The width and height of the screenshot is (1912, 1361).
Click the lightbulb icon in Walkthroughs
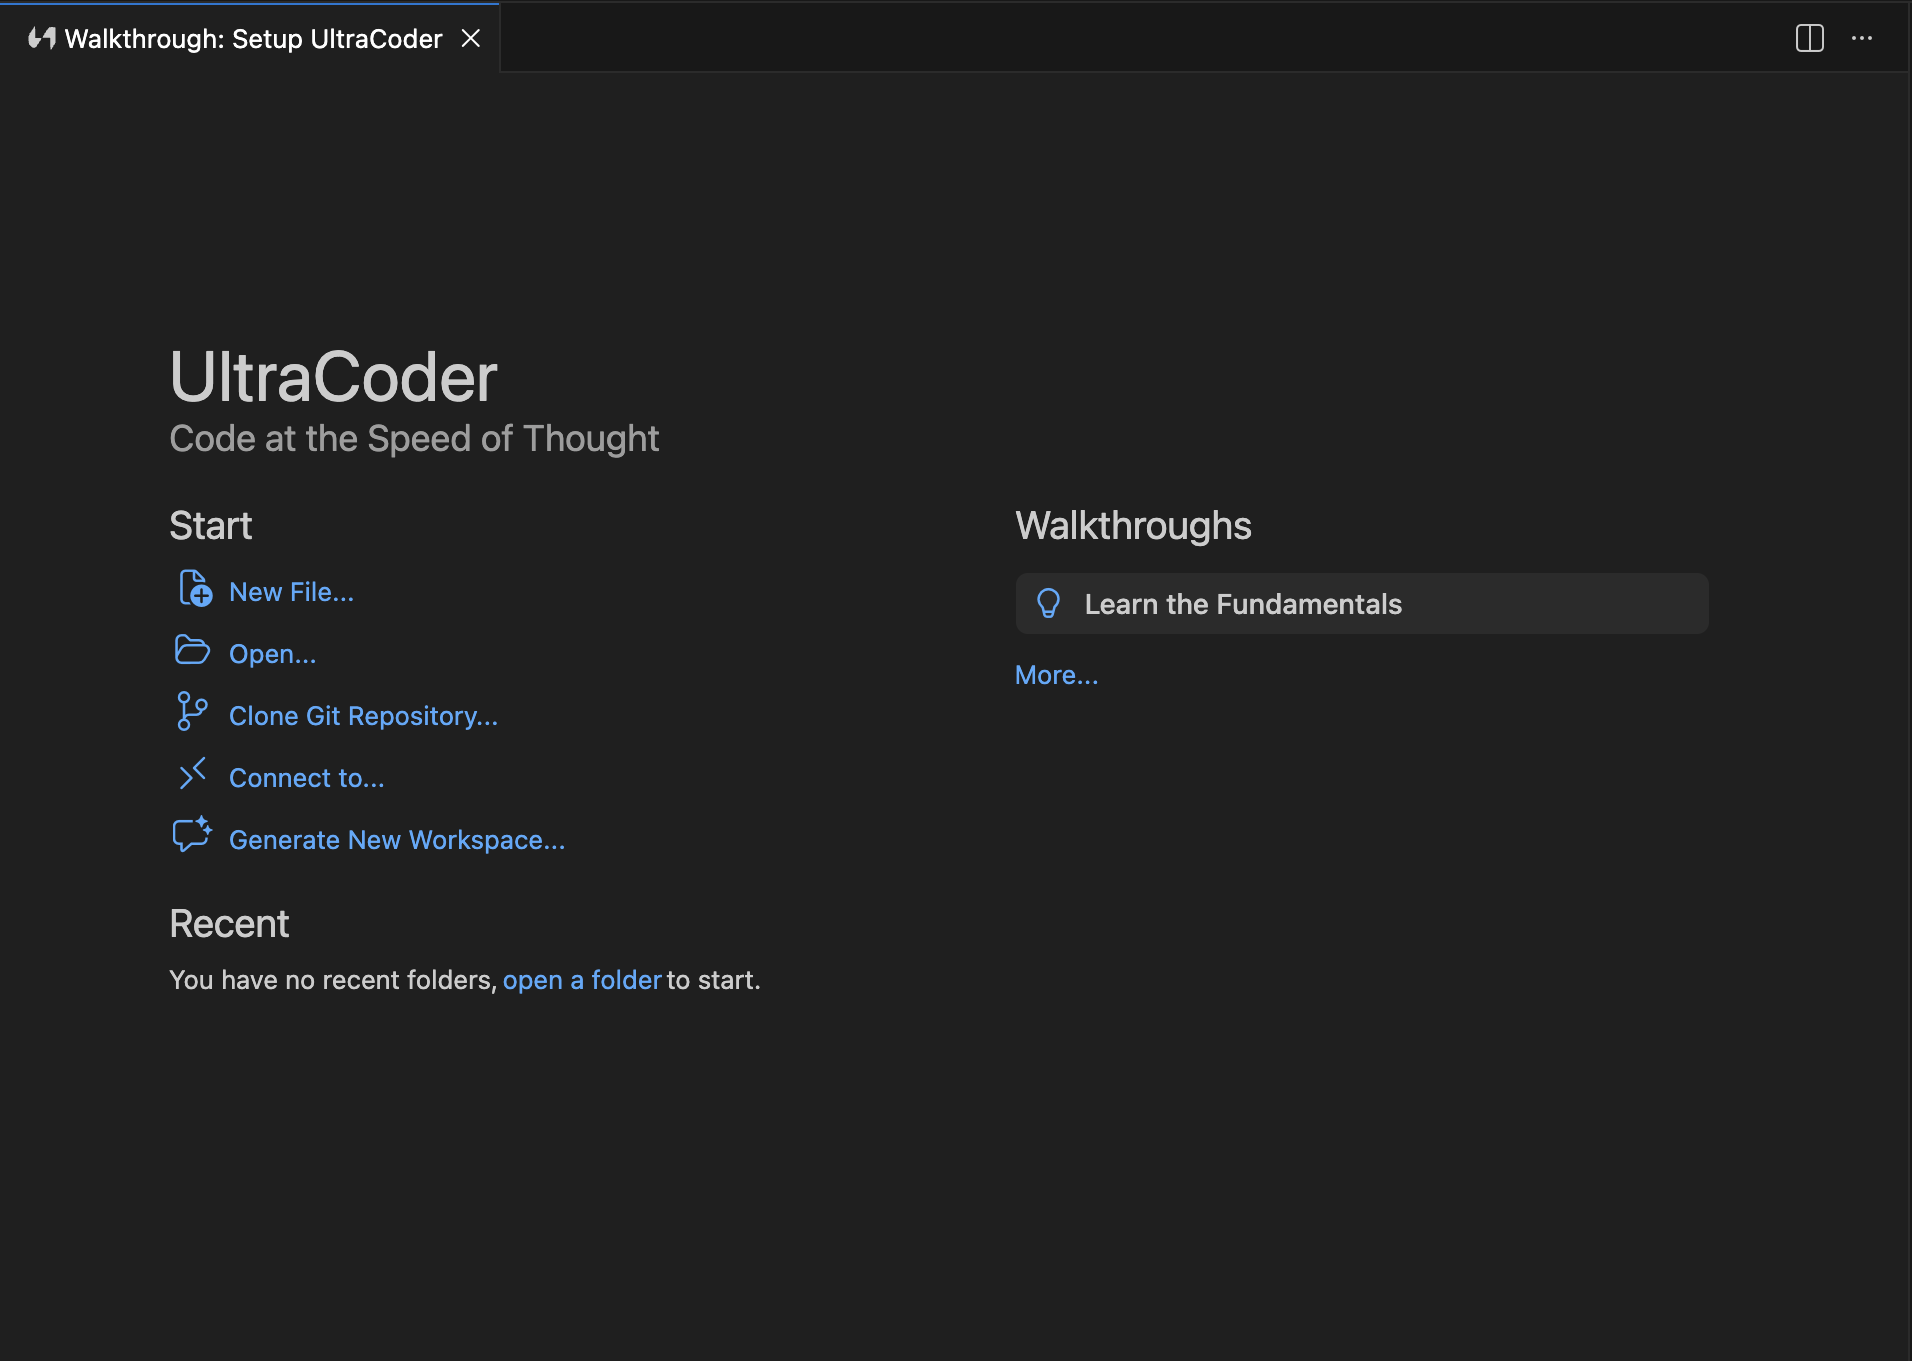click(1048, 603)
